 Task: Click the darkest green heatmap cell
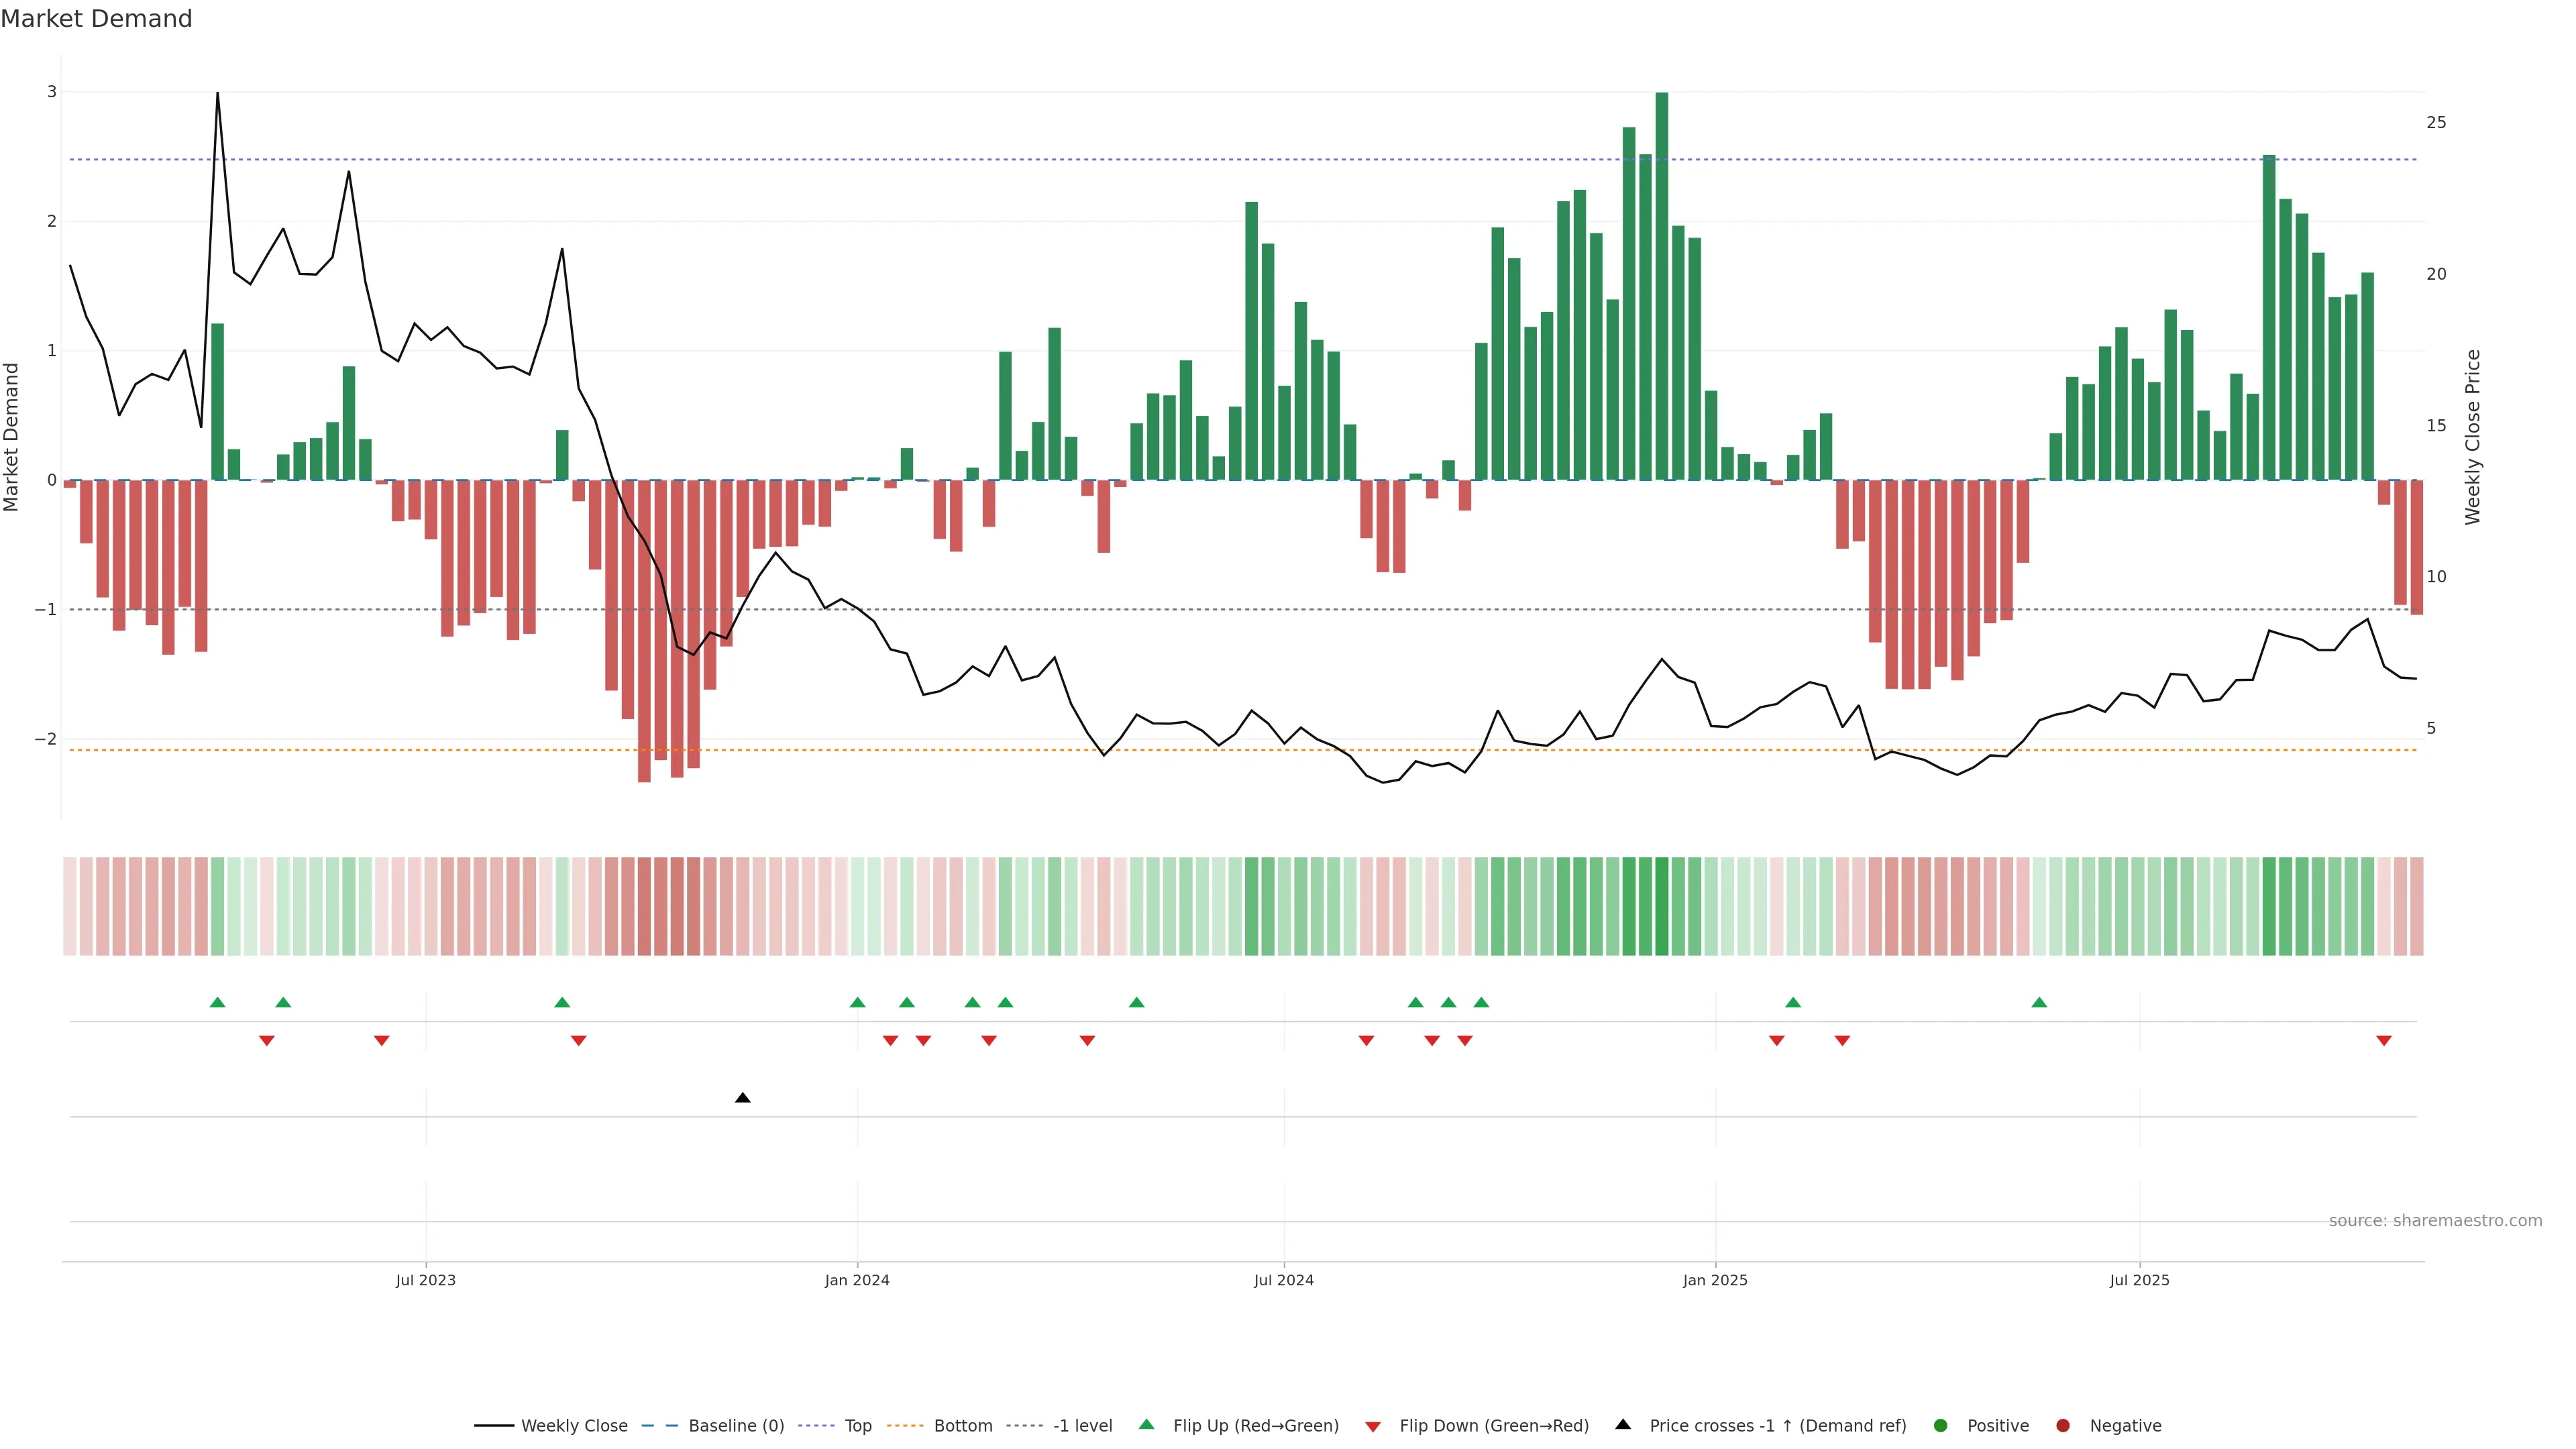click(1662, 906)
